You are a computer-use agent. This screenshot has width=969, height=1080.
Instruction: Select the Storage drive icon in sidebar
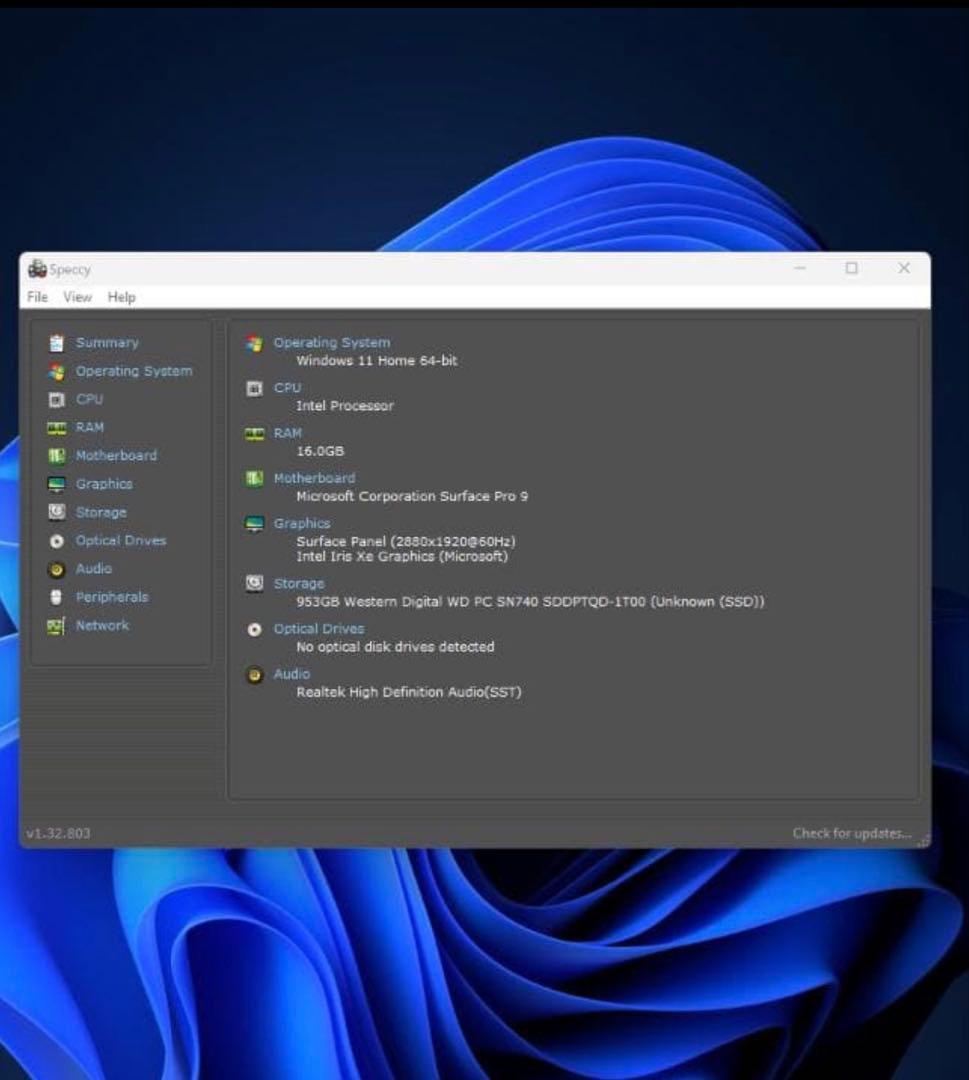click(x=57, y=512)
